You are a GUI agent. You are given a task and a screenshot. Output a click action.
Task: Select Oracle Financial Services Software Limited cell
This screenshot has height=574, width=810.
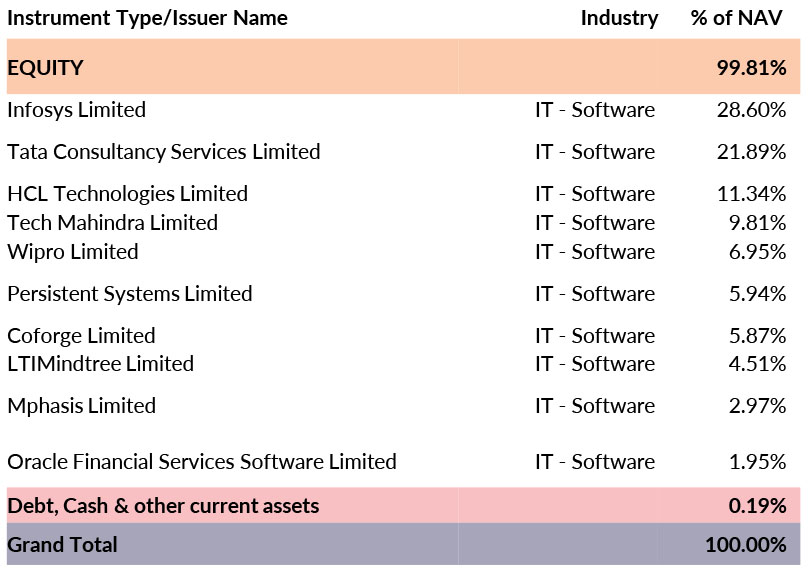[x=202, y=462]
